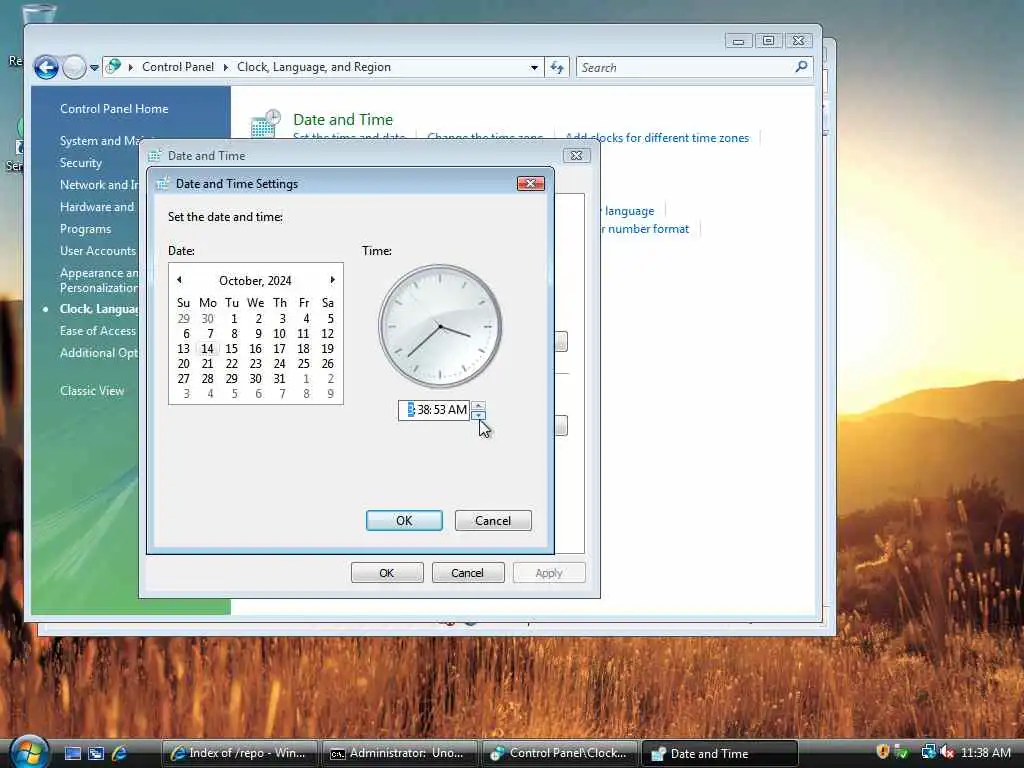Screen dimensions: 1024x768
Task: Open the recent pages dropdown arrow
Action: 94,67
